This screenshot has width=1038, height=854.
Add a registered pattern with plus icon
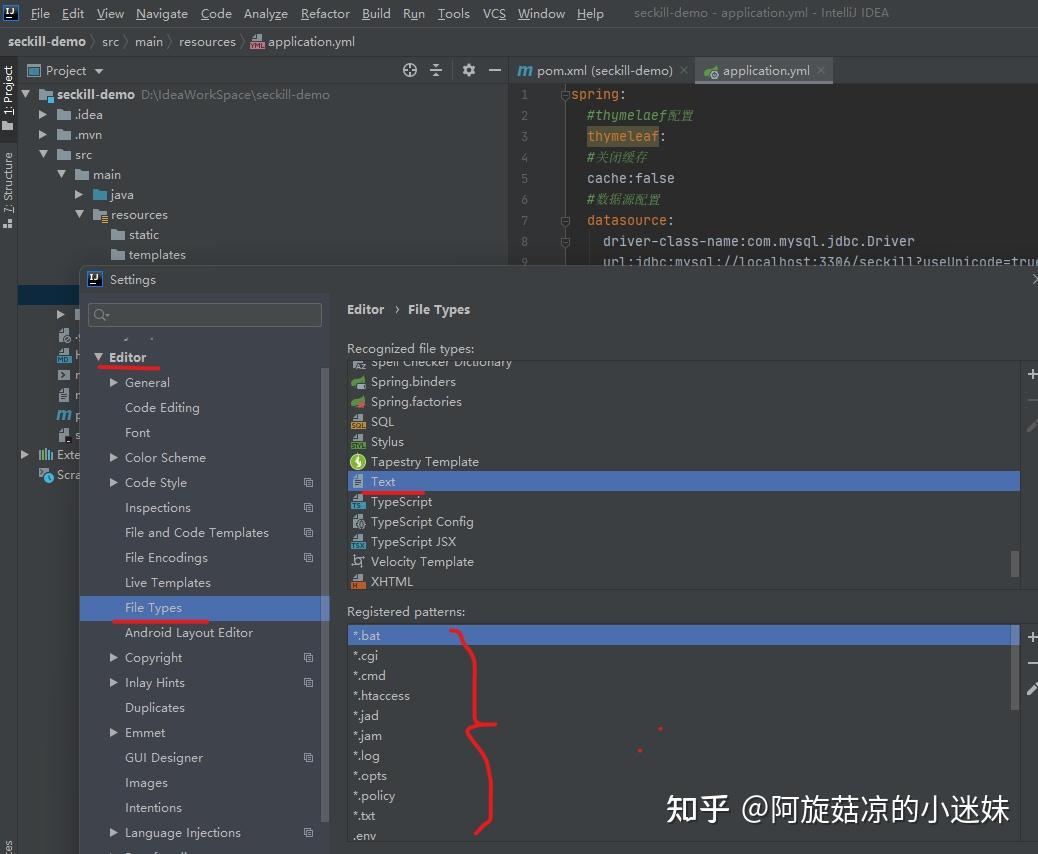pyautogui.click(x=1030, y=636)
